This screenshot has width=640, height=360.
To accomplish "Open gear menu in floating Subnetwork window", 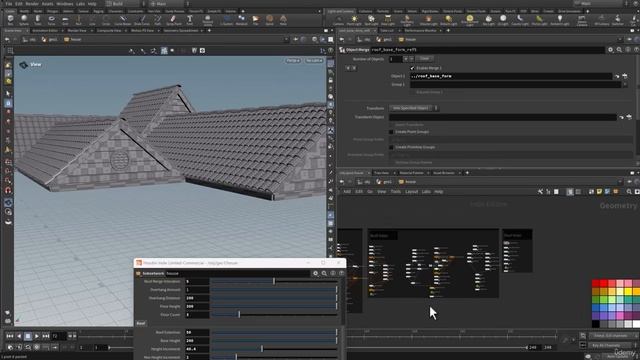I will pyautogui.click(x=316, y=273).
